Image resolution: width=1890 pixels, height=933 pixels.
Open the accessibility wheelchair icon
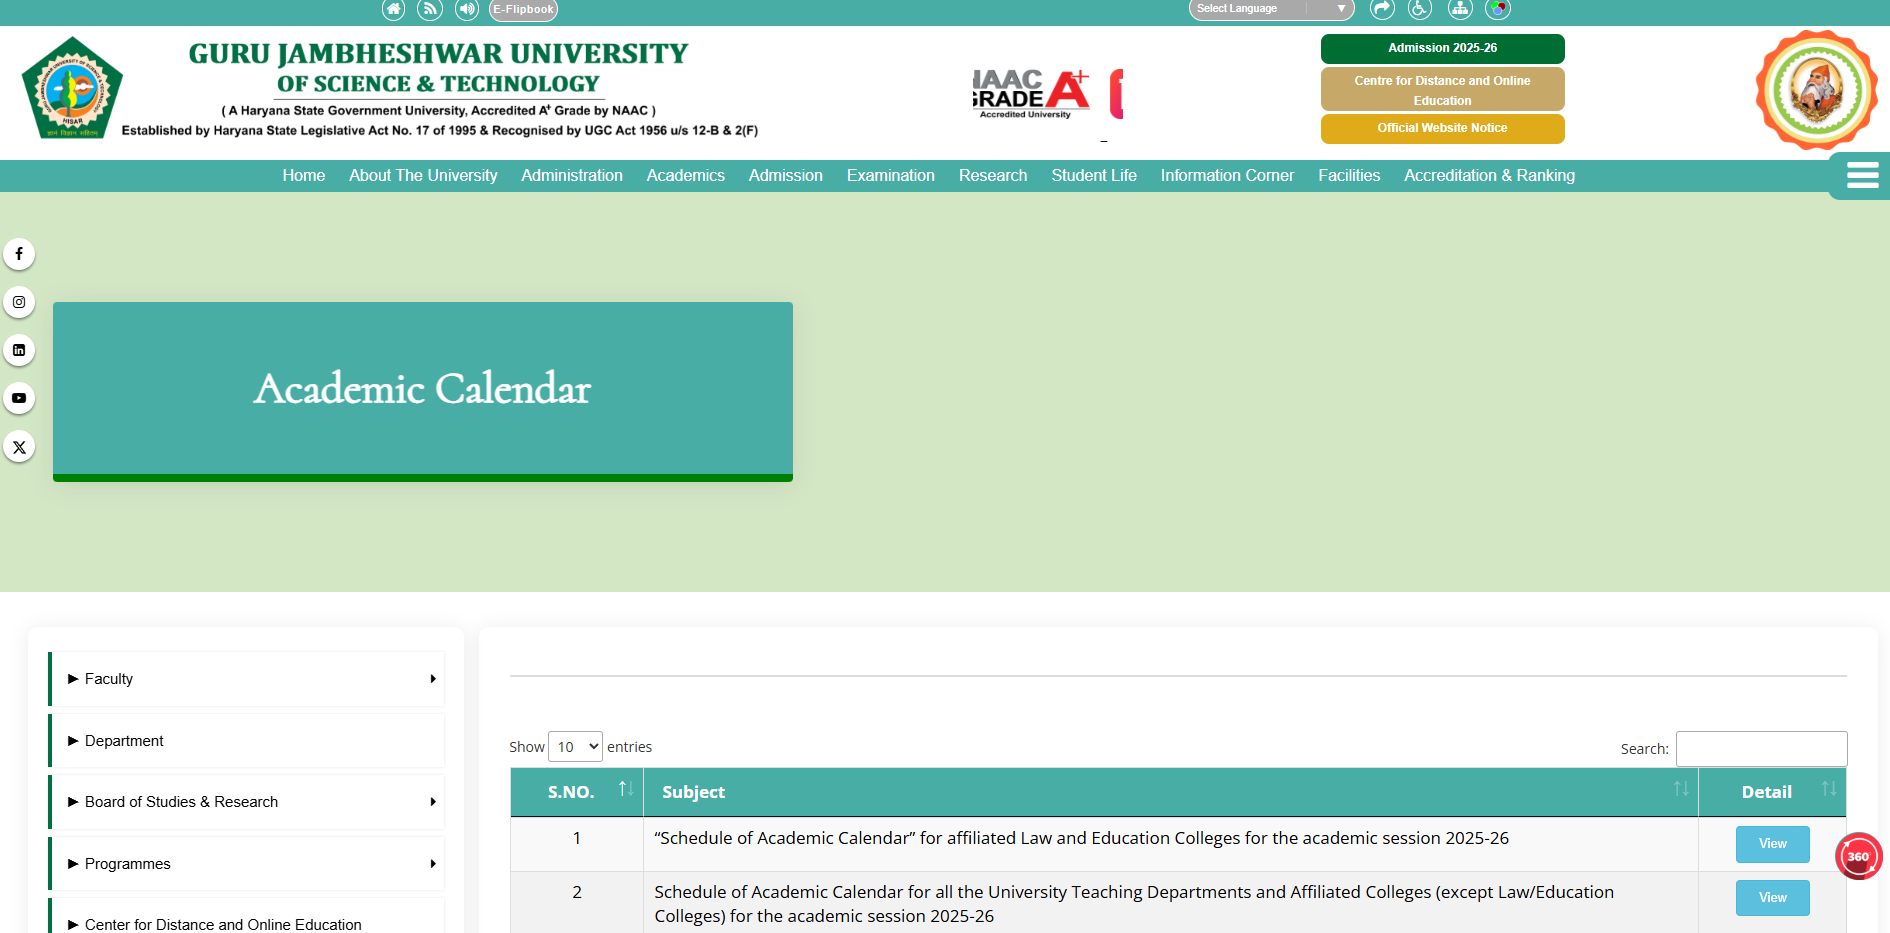(1419, 10)
